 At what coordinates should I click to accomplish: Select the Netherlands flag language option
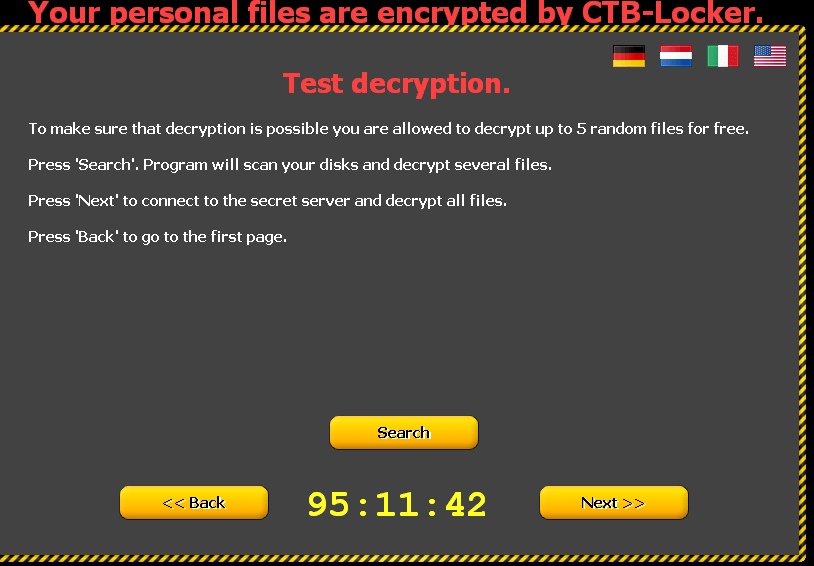coord(675,56)
